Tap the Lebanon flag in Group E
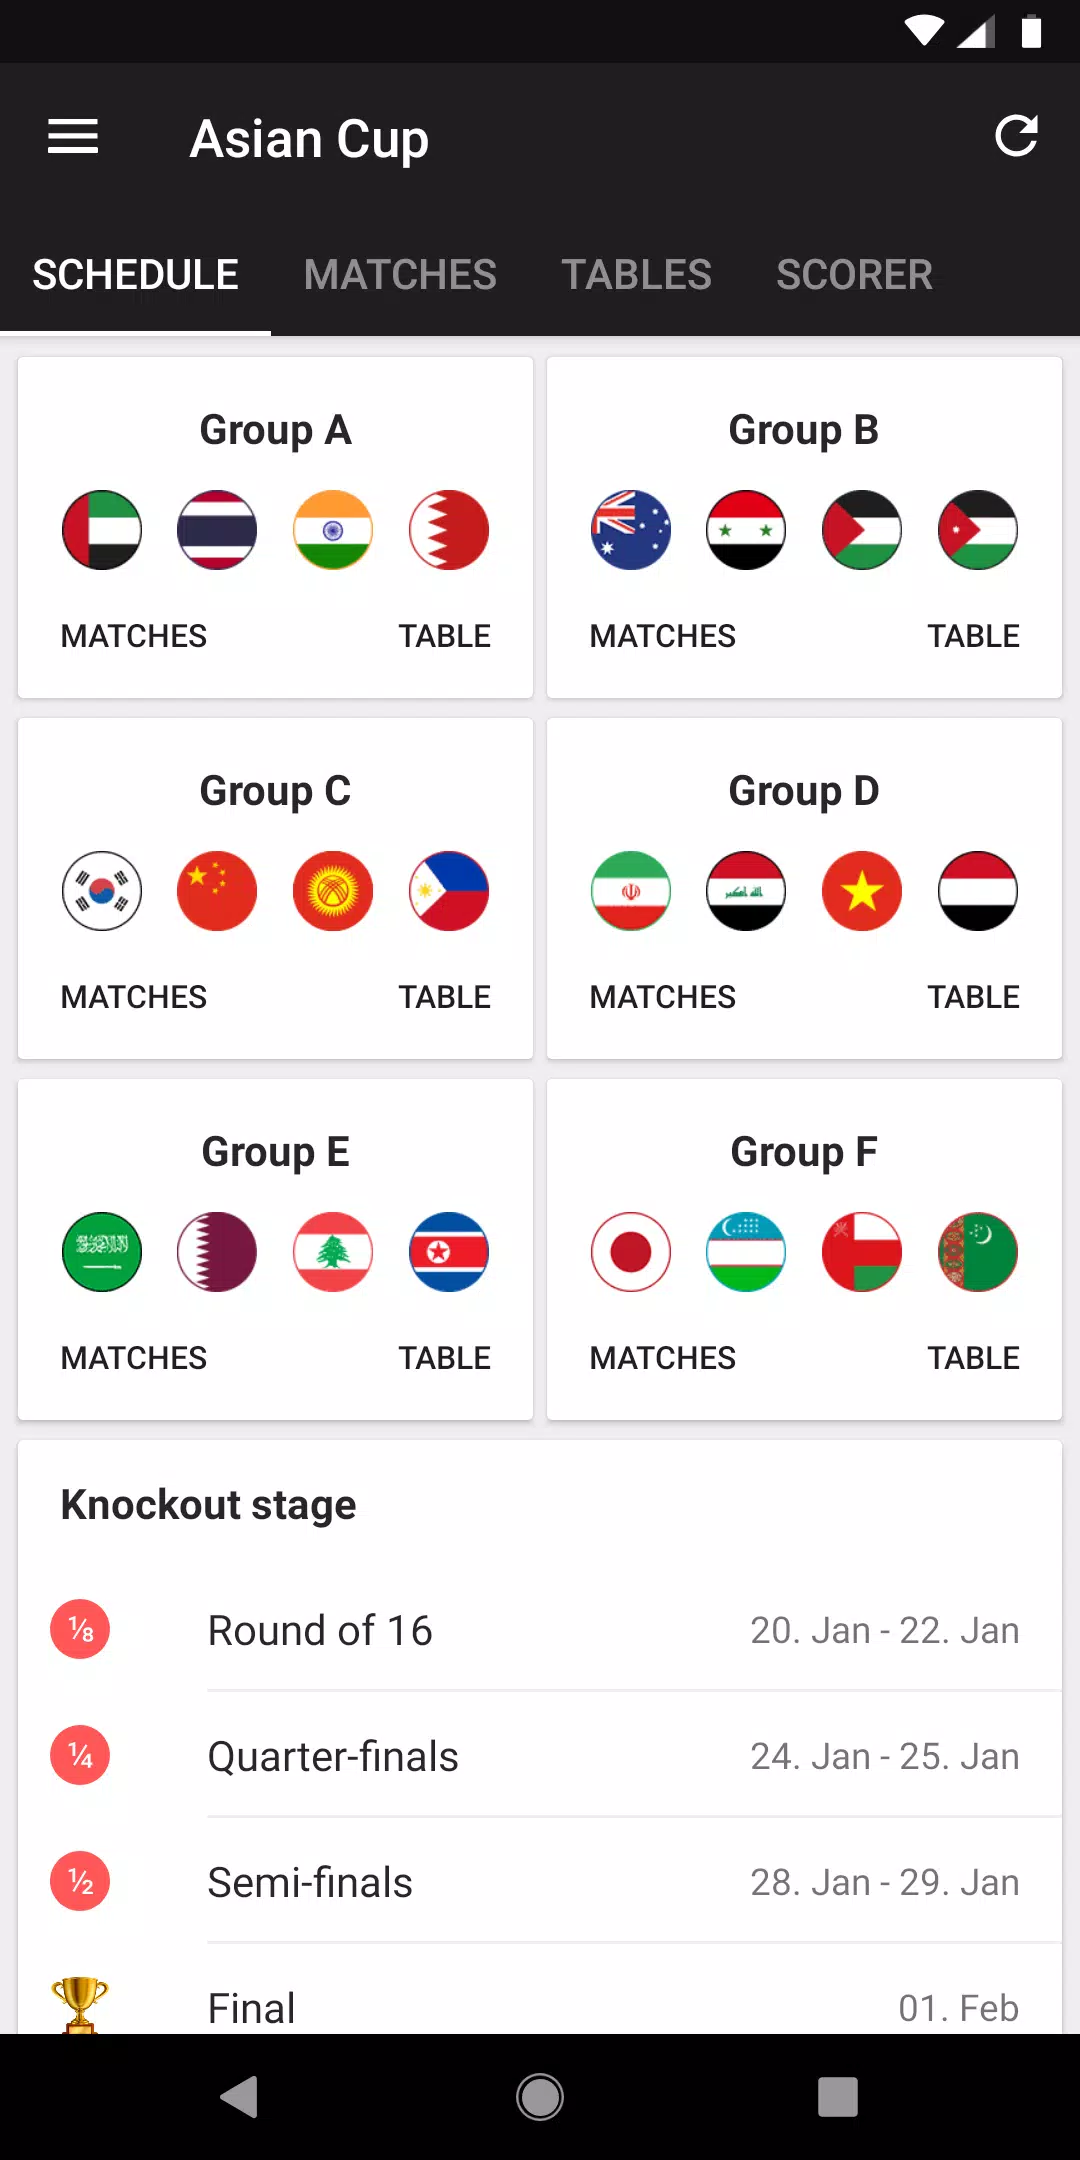 [x=333, y=1252]
